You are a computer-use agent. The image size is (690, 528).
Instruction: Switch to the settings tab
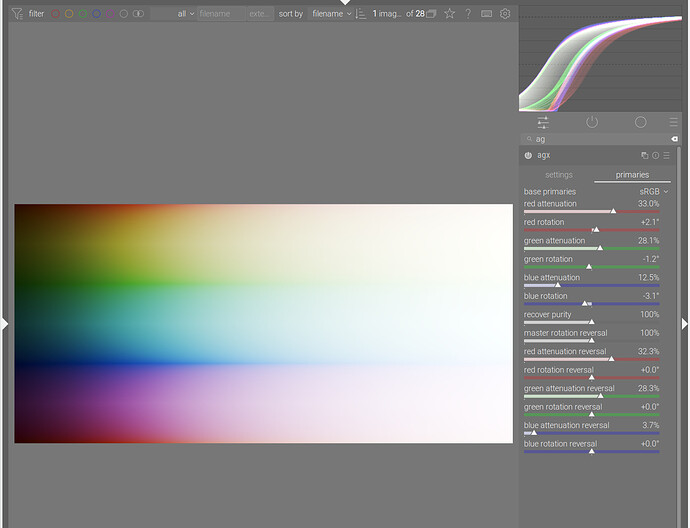pyautogui.click(x=559, y=175)
